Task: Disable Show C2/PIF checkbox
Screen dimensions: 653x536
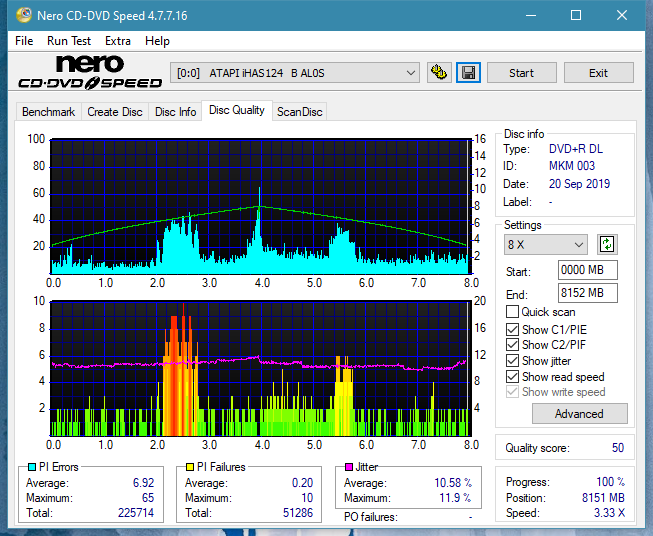Action: pos(512,345)
